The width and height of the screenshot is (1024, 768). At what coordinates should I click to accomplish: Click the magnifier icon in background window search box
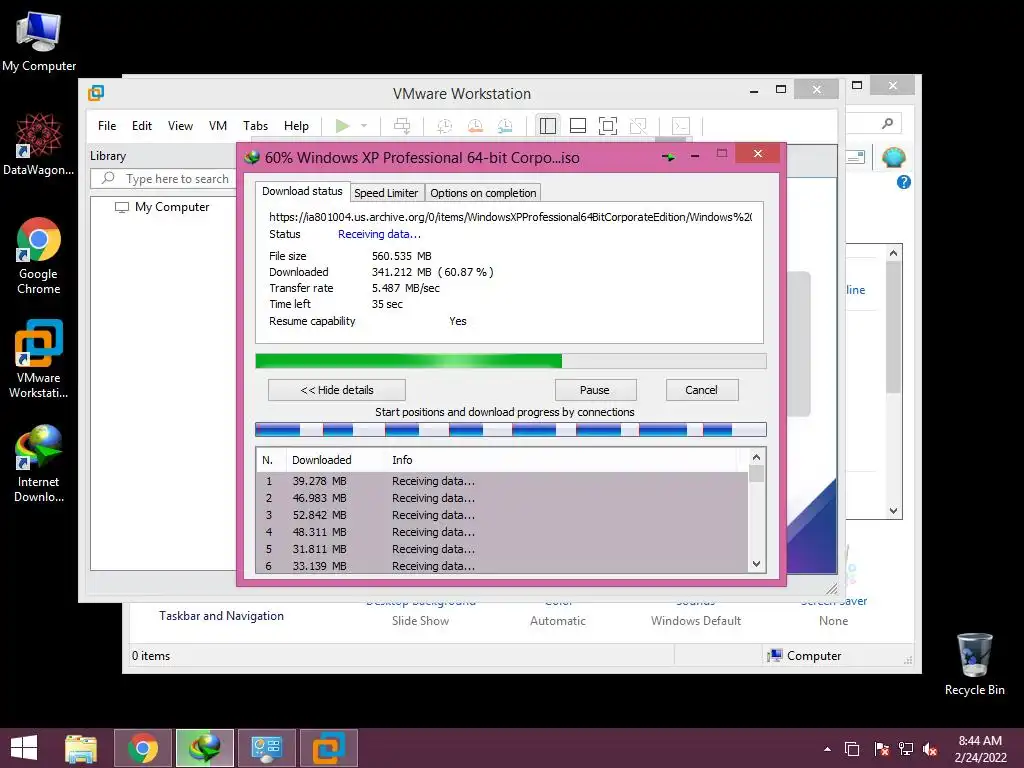[x=888, y=123]
